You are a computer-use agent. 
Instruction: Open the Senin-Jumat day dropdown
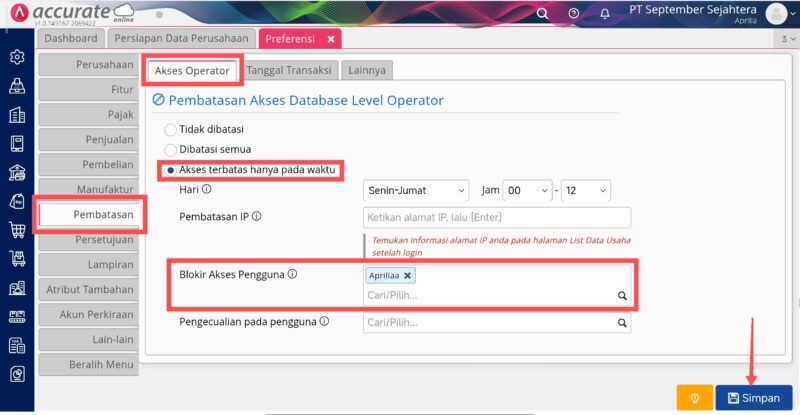(x=416, y=190)
